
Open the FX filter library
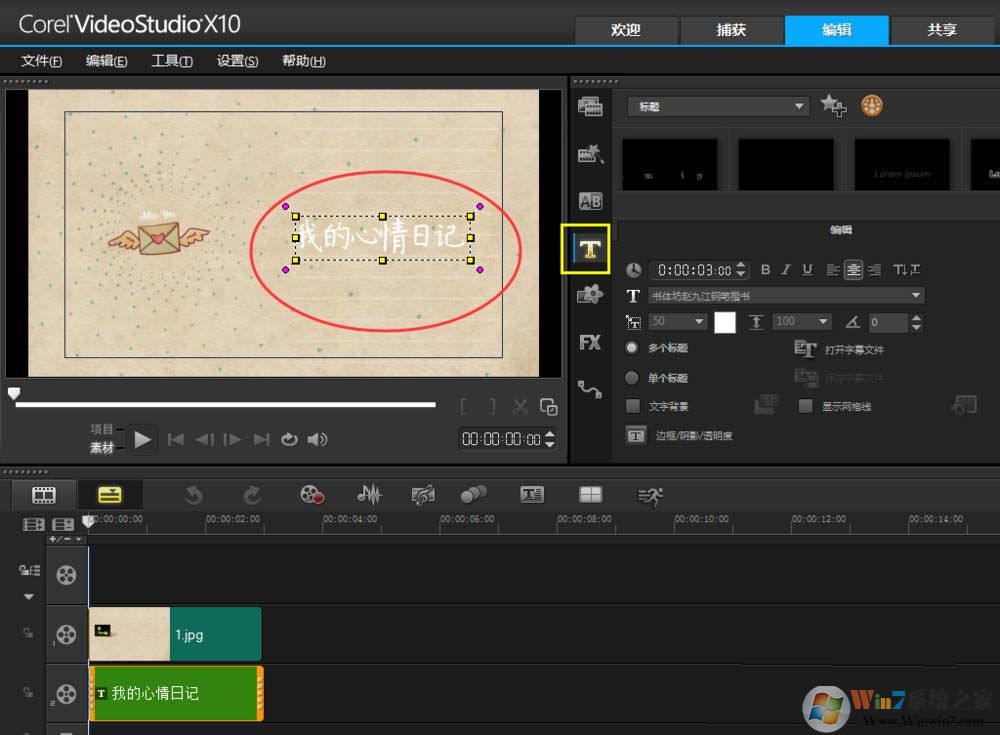(590, 342)
